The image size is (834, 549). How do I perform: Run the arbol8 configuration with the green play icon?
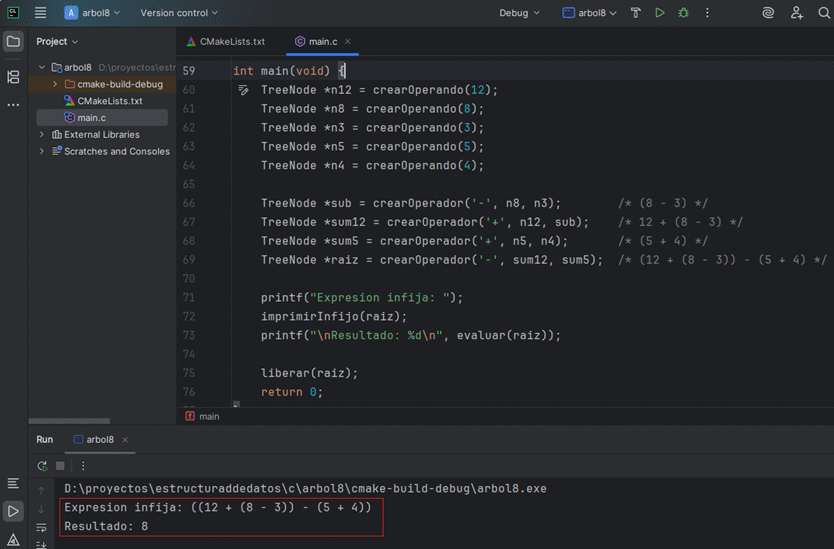pos(659,13)
